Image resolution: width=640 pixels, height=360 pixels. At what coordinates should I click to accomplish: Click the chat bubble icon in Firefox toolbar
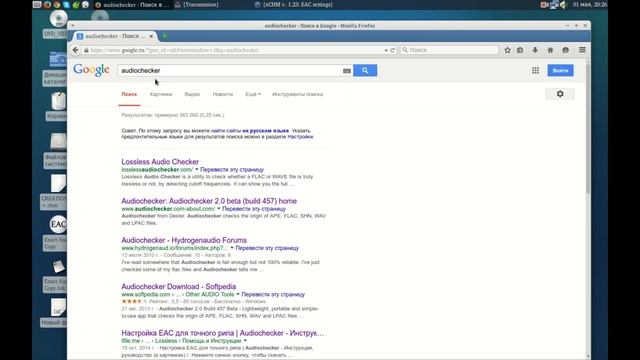pyautogui.click(x=565, y=50)
